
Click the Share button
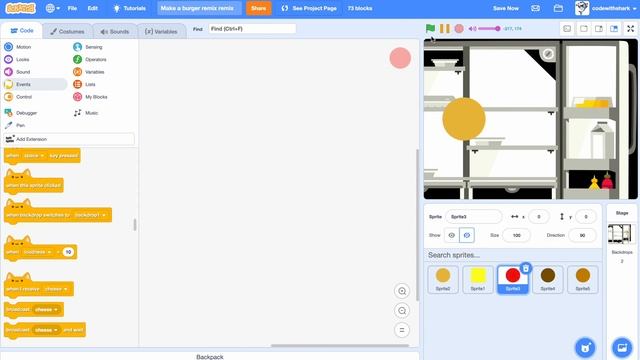click(x=258, y=8)
